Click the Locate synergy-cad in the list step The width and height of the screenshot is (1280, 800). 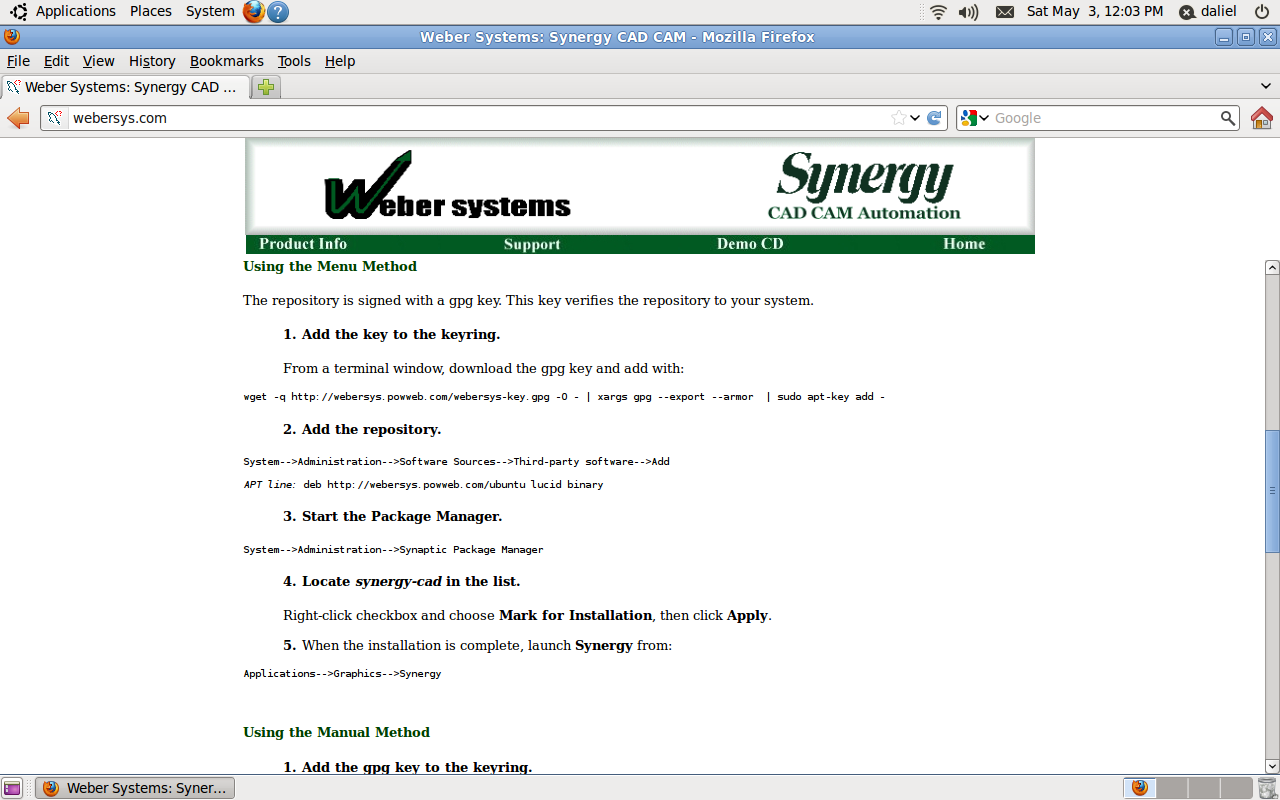402,581
